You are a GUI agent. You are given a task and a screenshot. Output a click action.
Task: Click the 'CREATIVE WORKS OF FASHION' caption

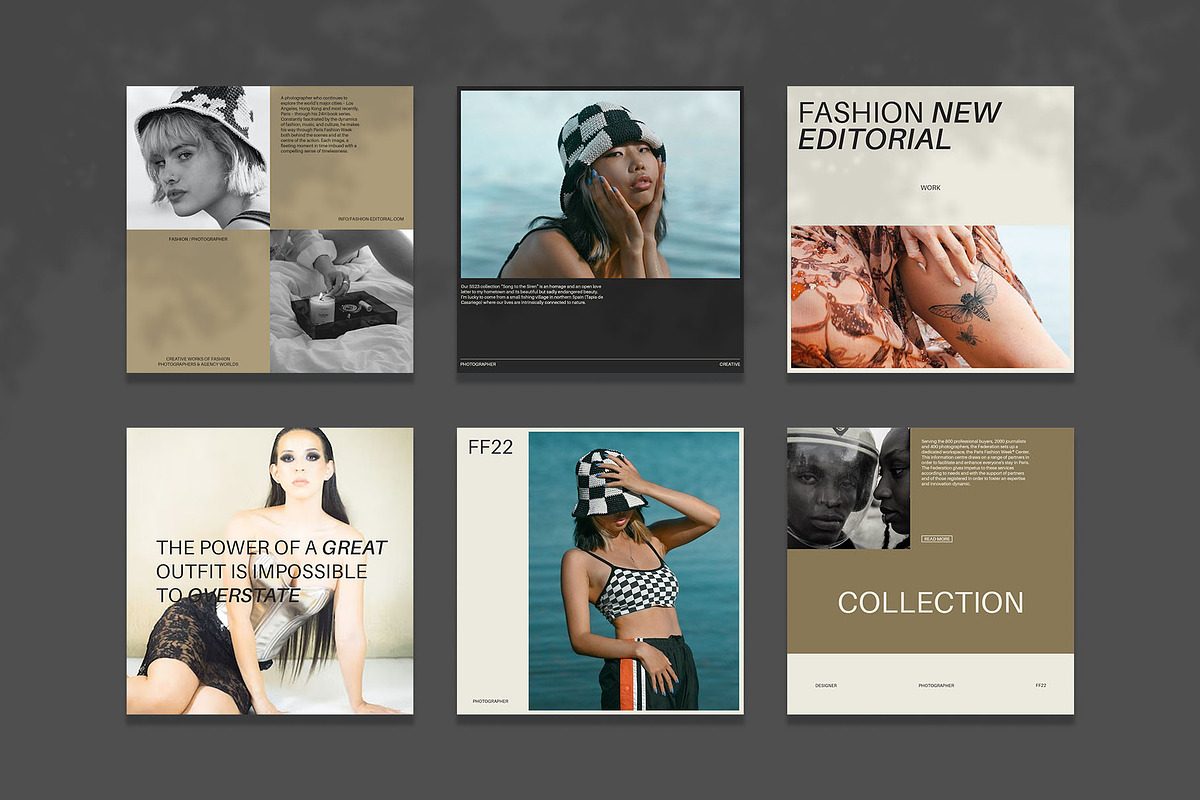198,361
